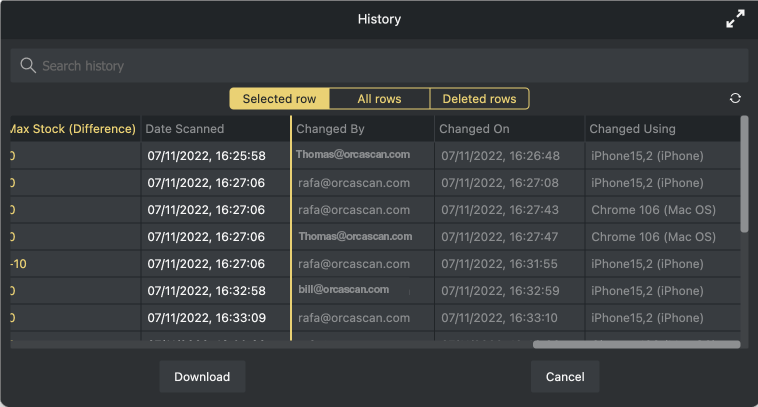Focus the Search history input field
Screen dimensions: 758x407
click(x=390, y=66)
